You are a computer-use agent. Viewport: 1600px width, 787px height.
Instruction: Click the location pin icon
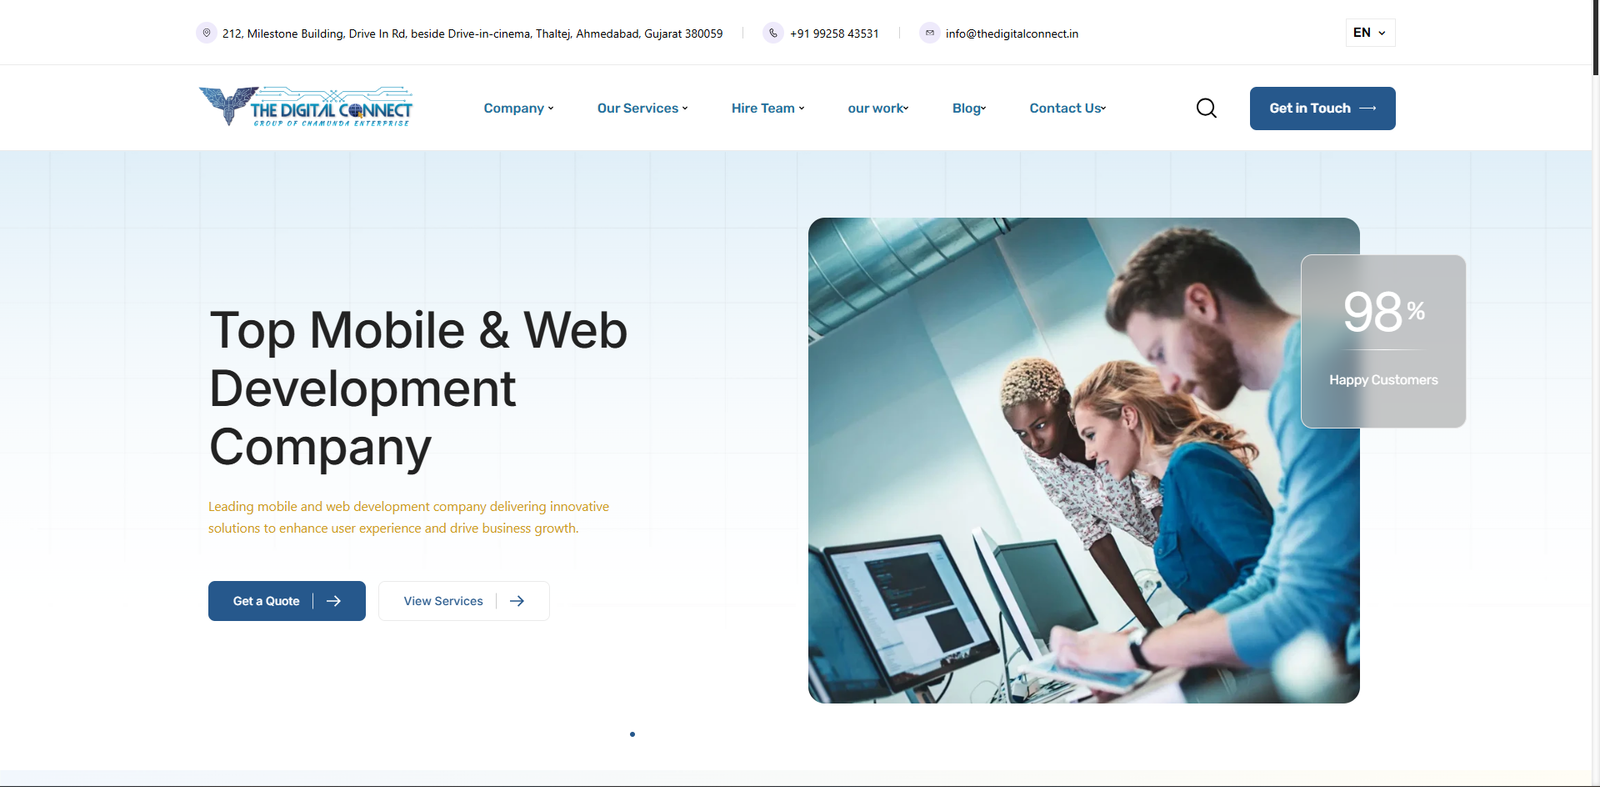206,33
